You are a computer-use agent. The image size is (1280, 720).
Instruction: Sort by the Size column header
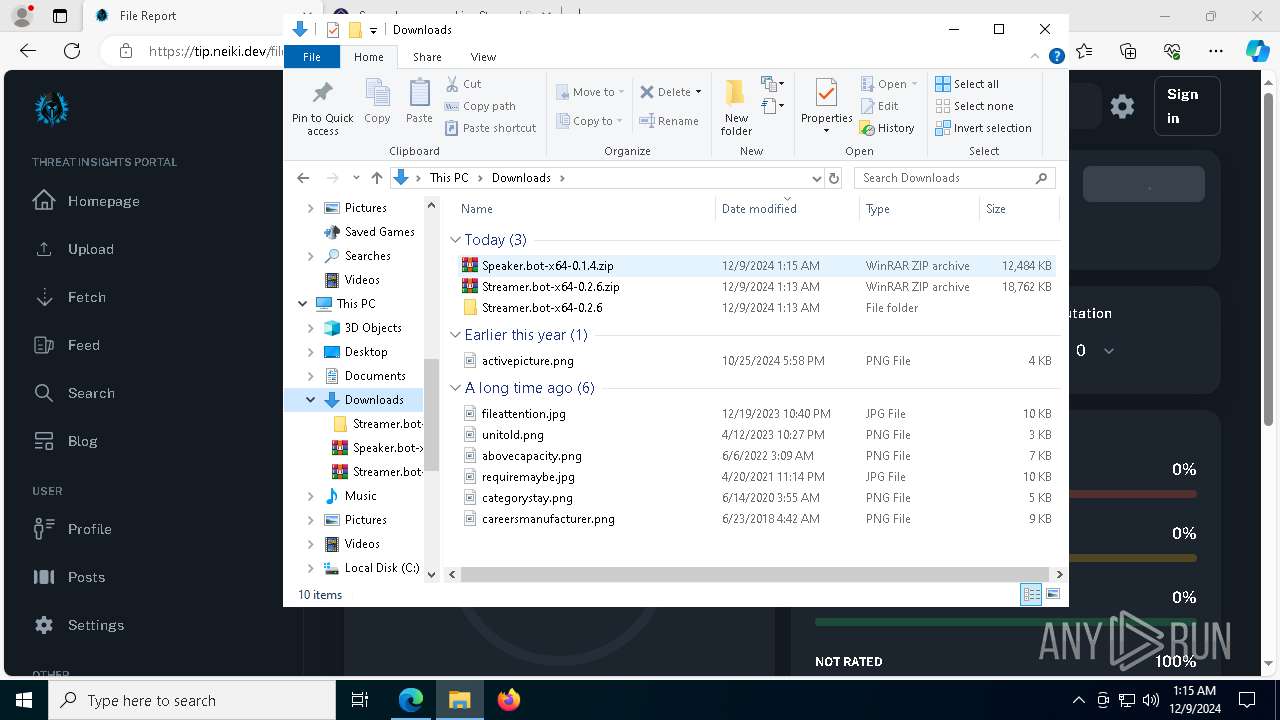[x=1018, y=209]
